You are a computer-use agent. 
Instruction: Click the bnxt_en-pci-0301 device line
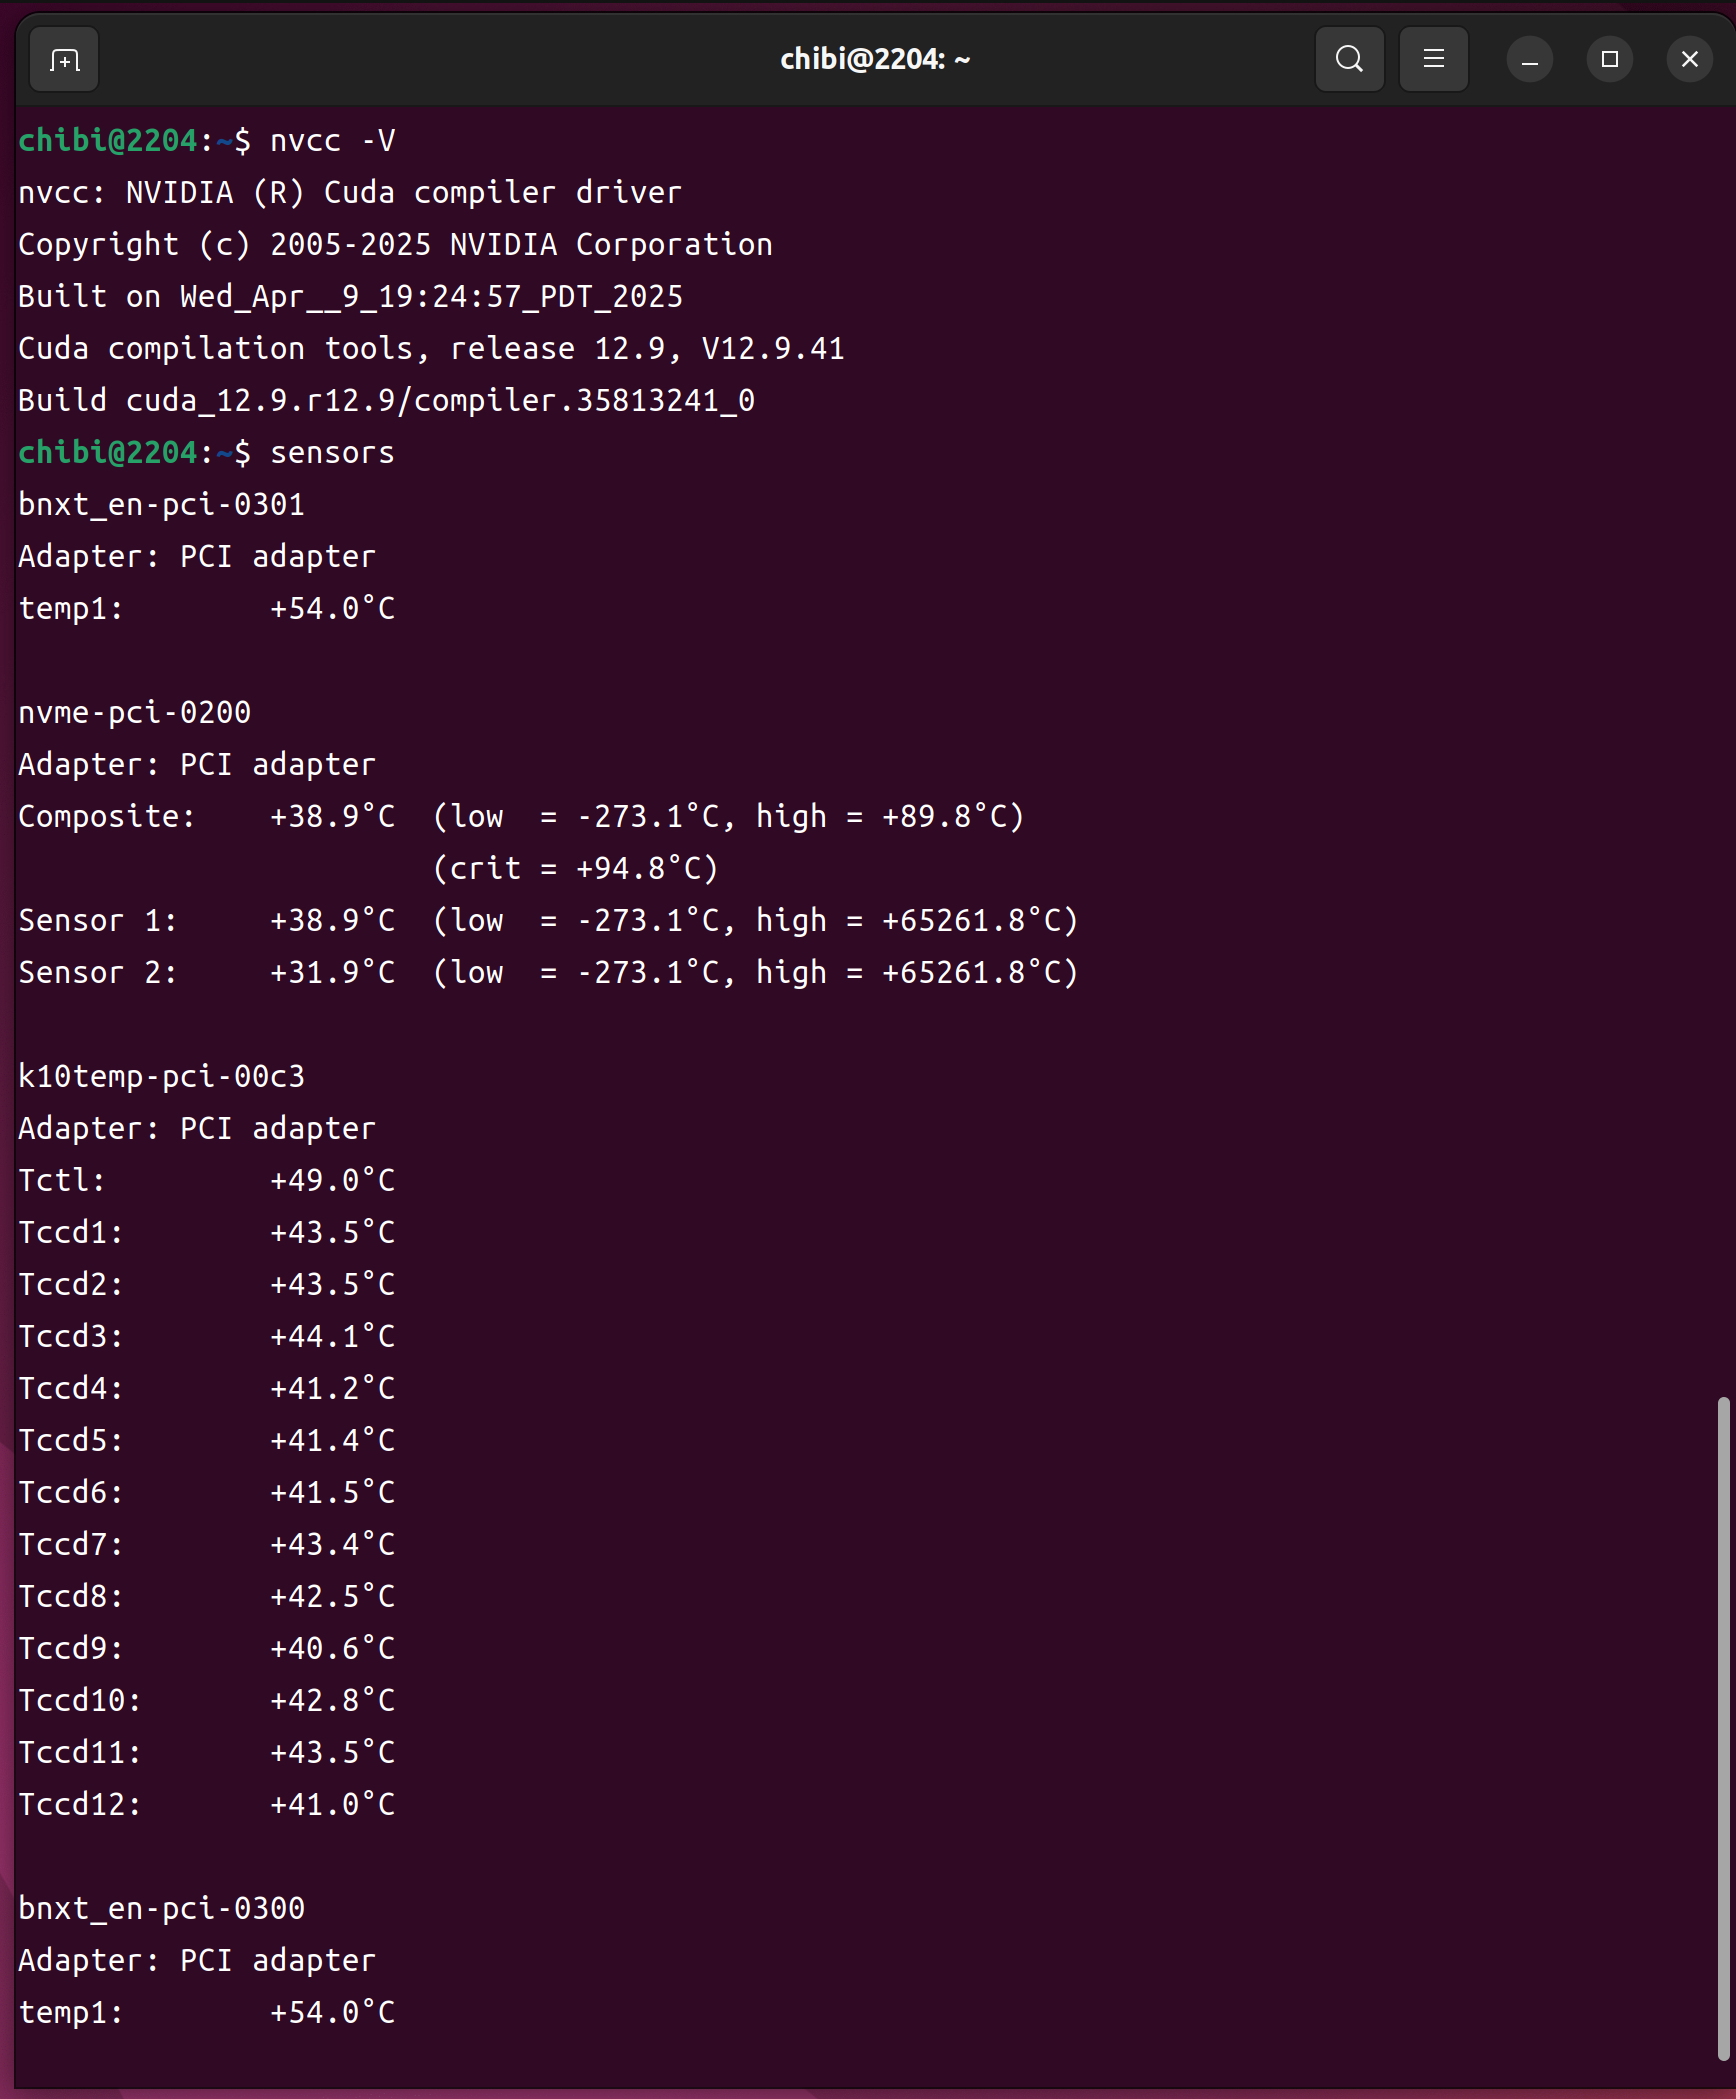click(161, 505)
